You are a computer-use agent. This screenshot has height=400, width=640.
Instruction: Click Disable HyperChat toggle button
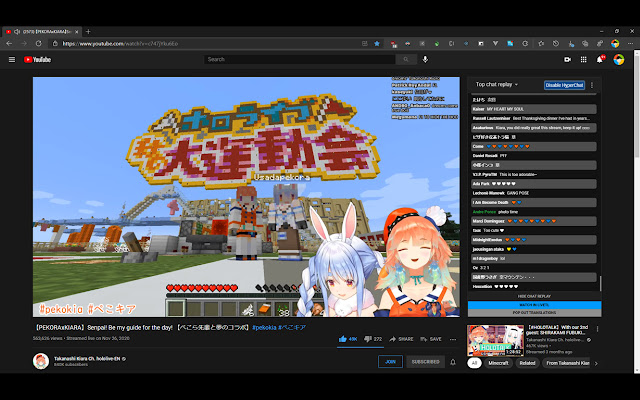point(564,85)
